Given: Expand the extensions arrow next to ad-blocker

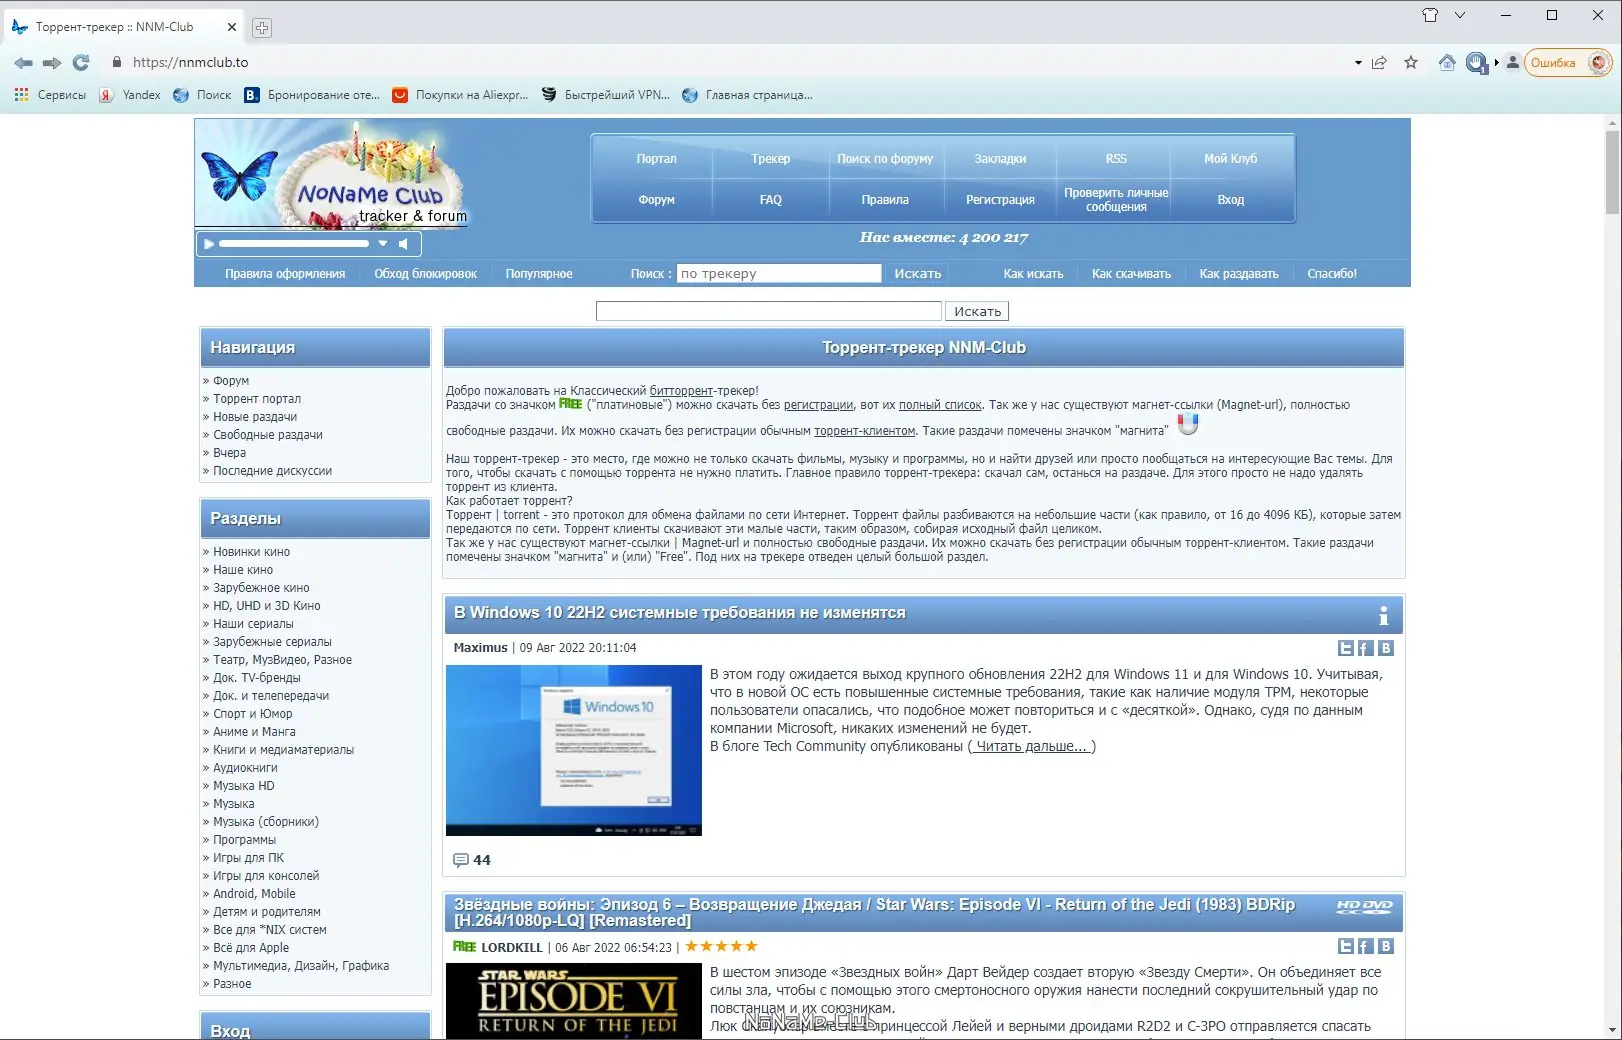Looking at the screenshot, I should pos(1497,63).
